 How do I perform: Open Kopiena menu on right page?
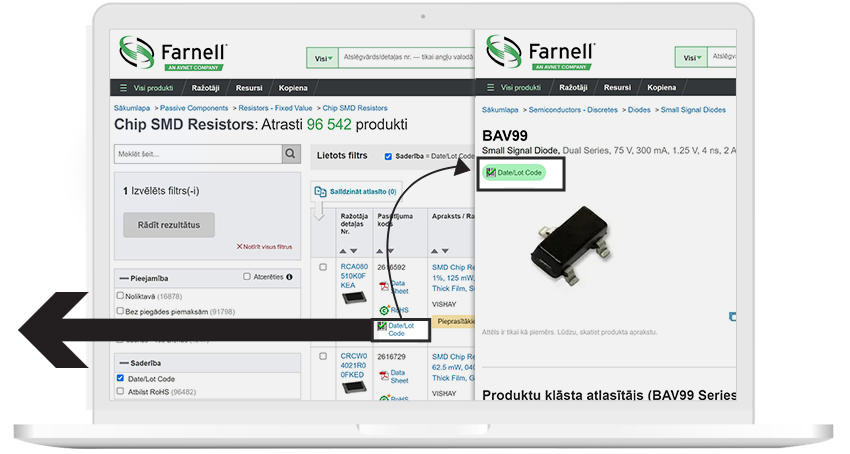click(x=661, y=87)
